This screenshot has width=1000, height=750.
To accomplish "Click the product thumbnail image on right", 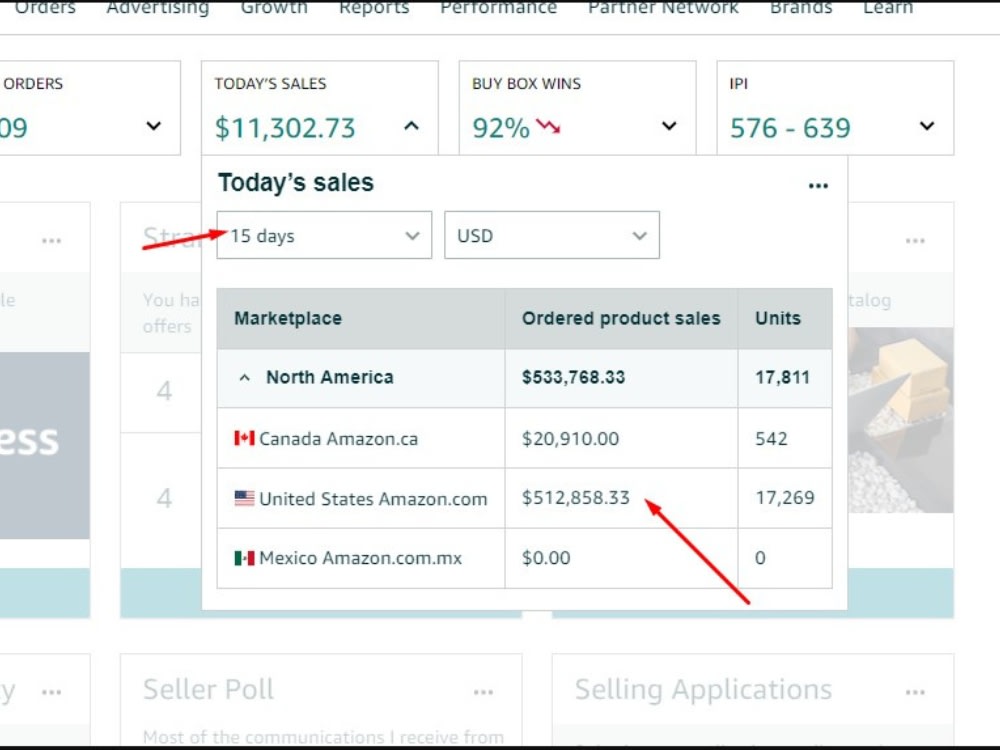I will pos(901,420).
